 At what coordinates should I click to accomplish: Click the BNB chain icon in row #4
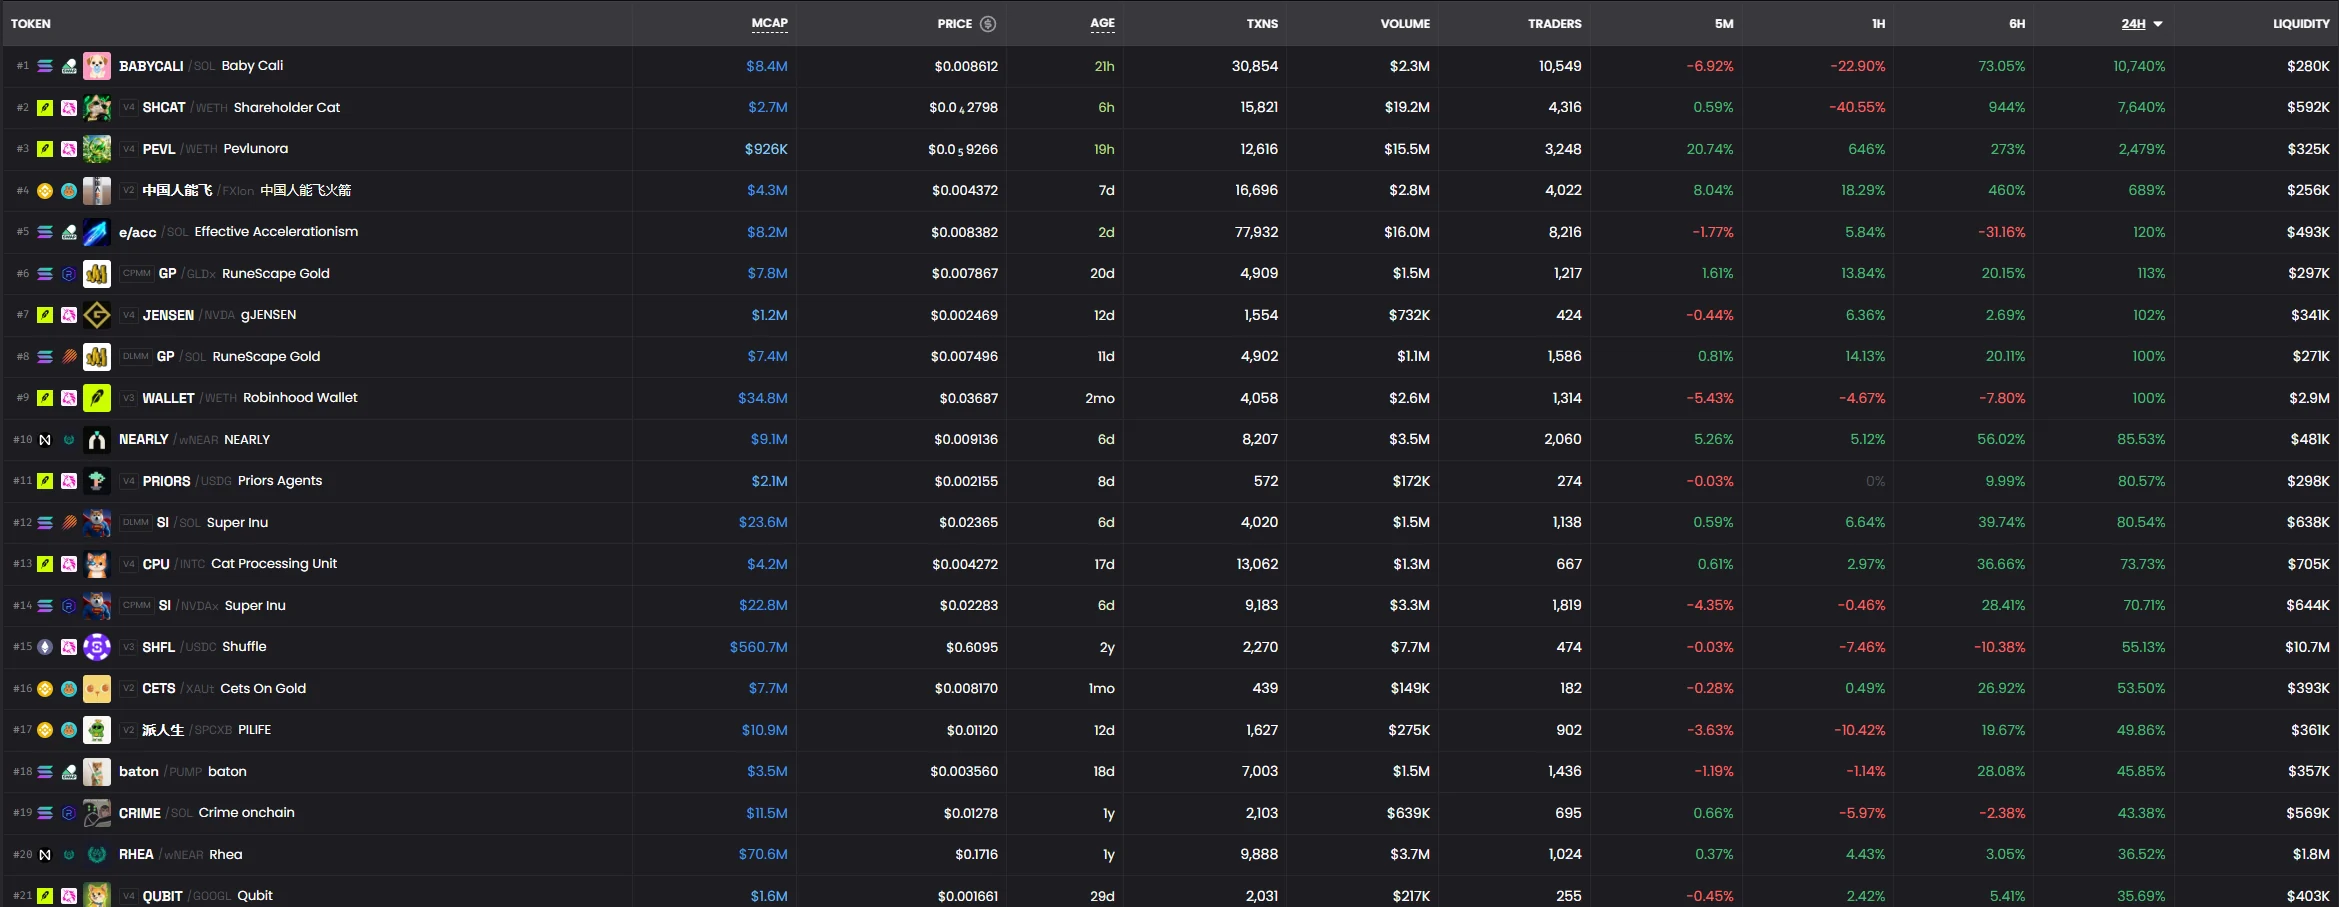pyautogui.click(x=45, y=191)
